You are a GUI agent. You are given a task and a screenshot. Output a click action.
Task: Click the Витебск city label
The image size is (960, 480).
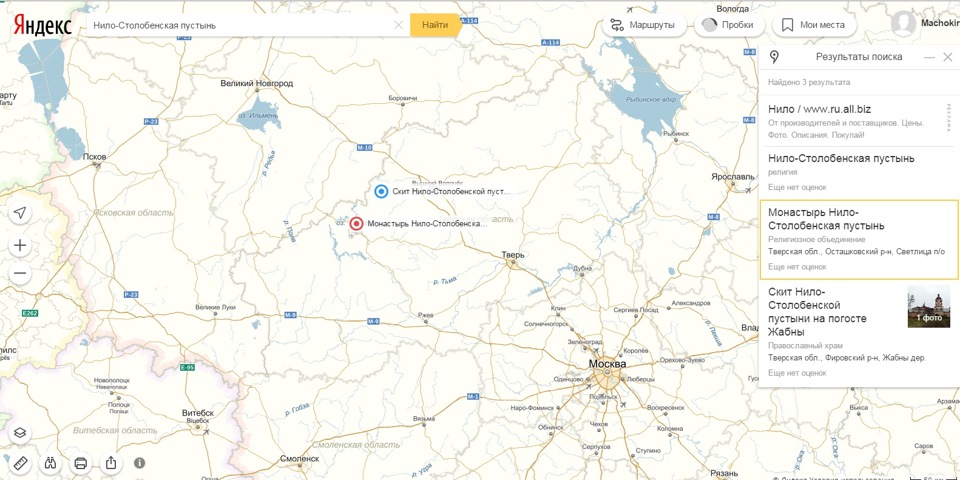click(198, 413)
